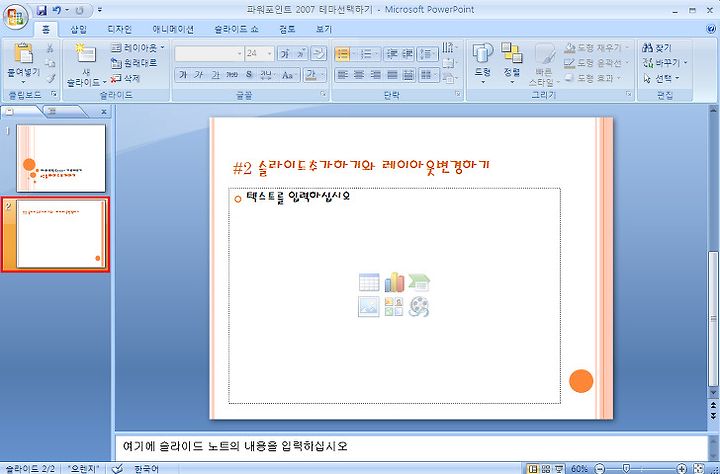Decrease the list indent level
The image size is (720, 474).
pos(392,54)
